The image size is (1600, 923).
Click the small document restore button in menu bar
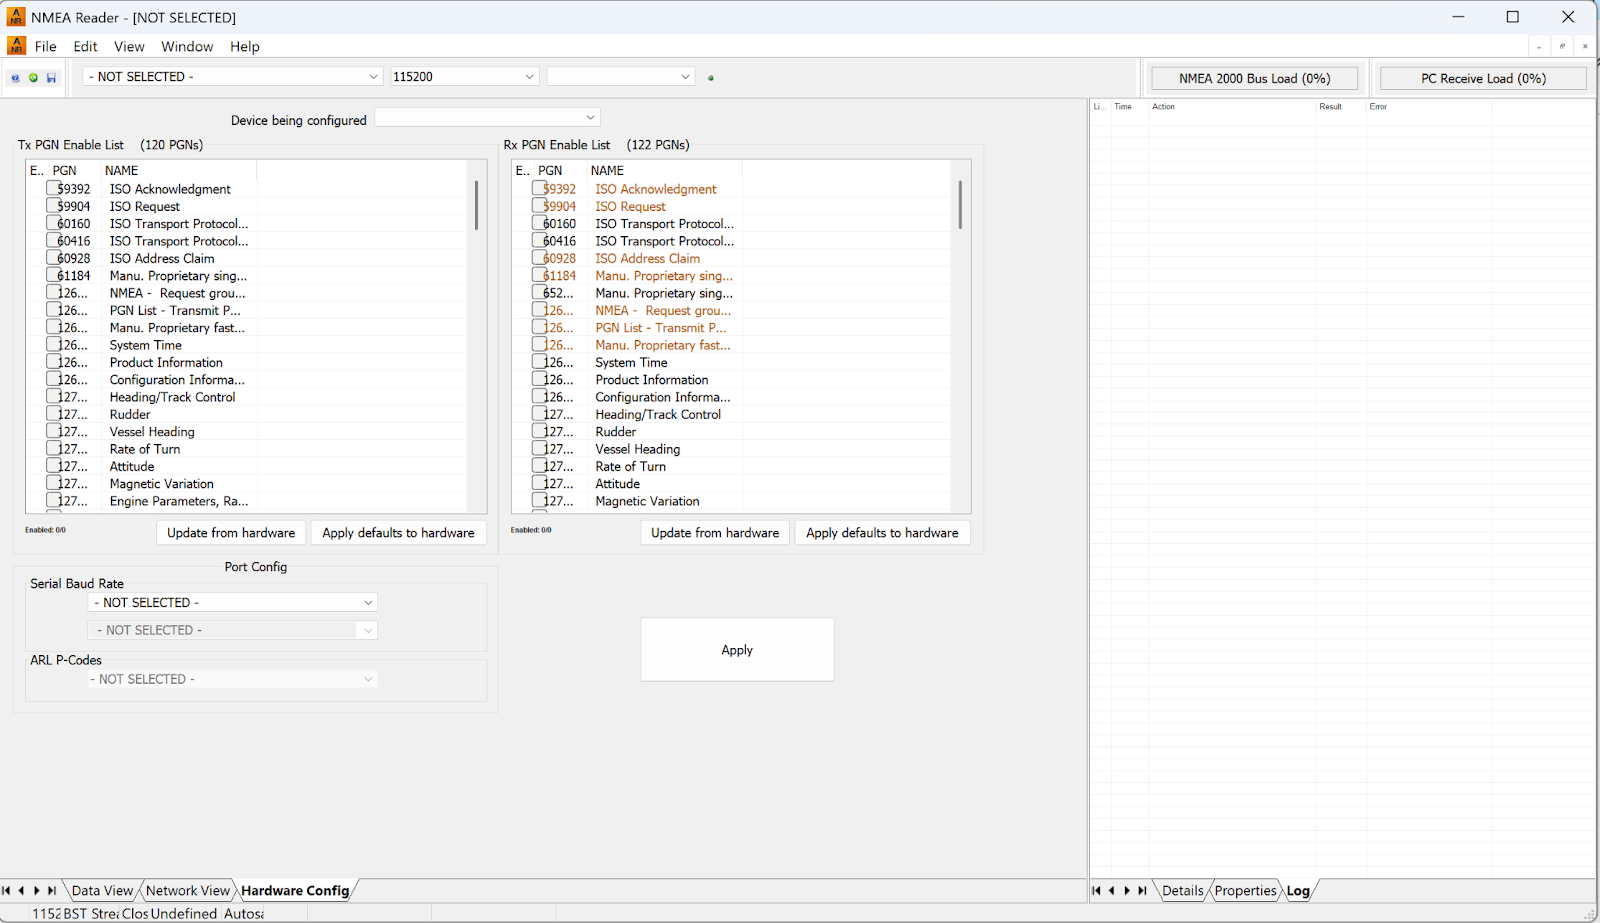(1562, 46)
